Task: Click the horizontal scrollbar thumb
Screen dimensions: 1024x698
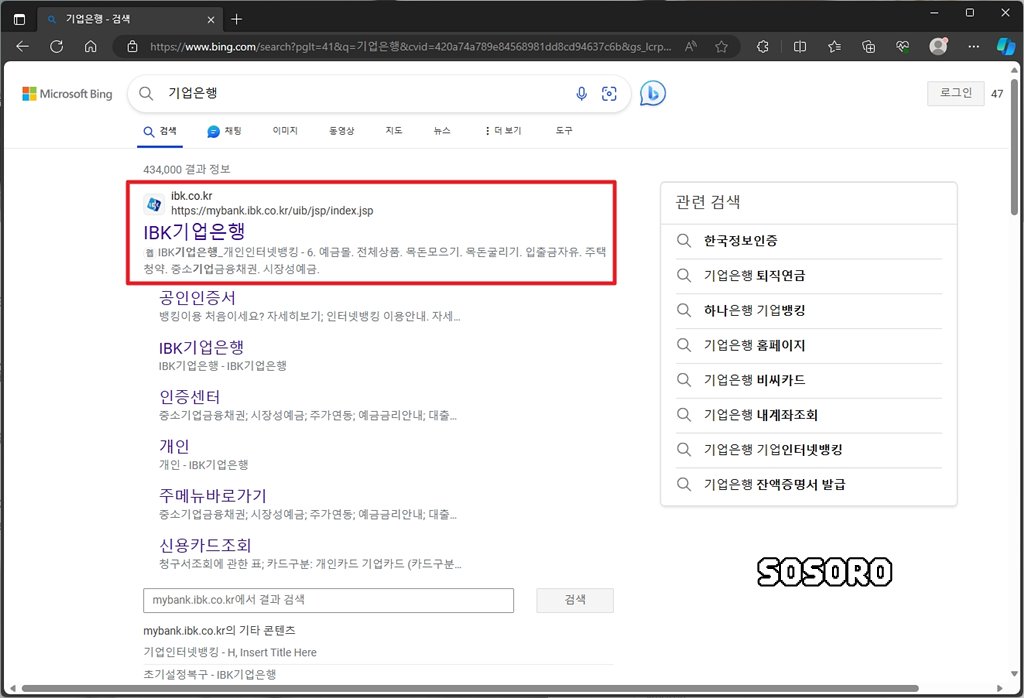Action: pos(470,688)
